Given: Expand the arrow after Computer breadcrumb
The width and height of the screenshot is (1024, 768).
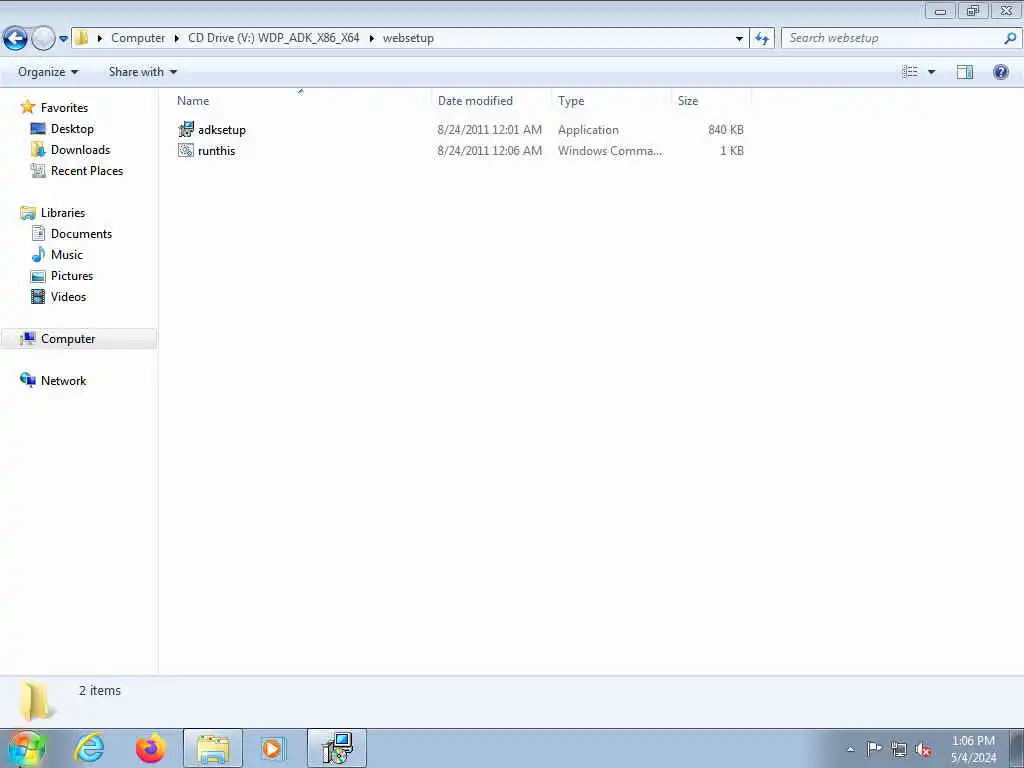Looking at the screenshot, I should pos(177,38).
